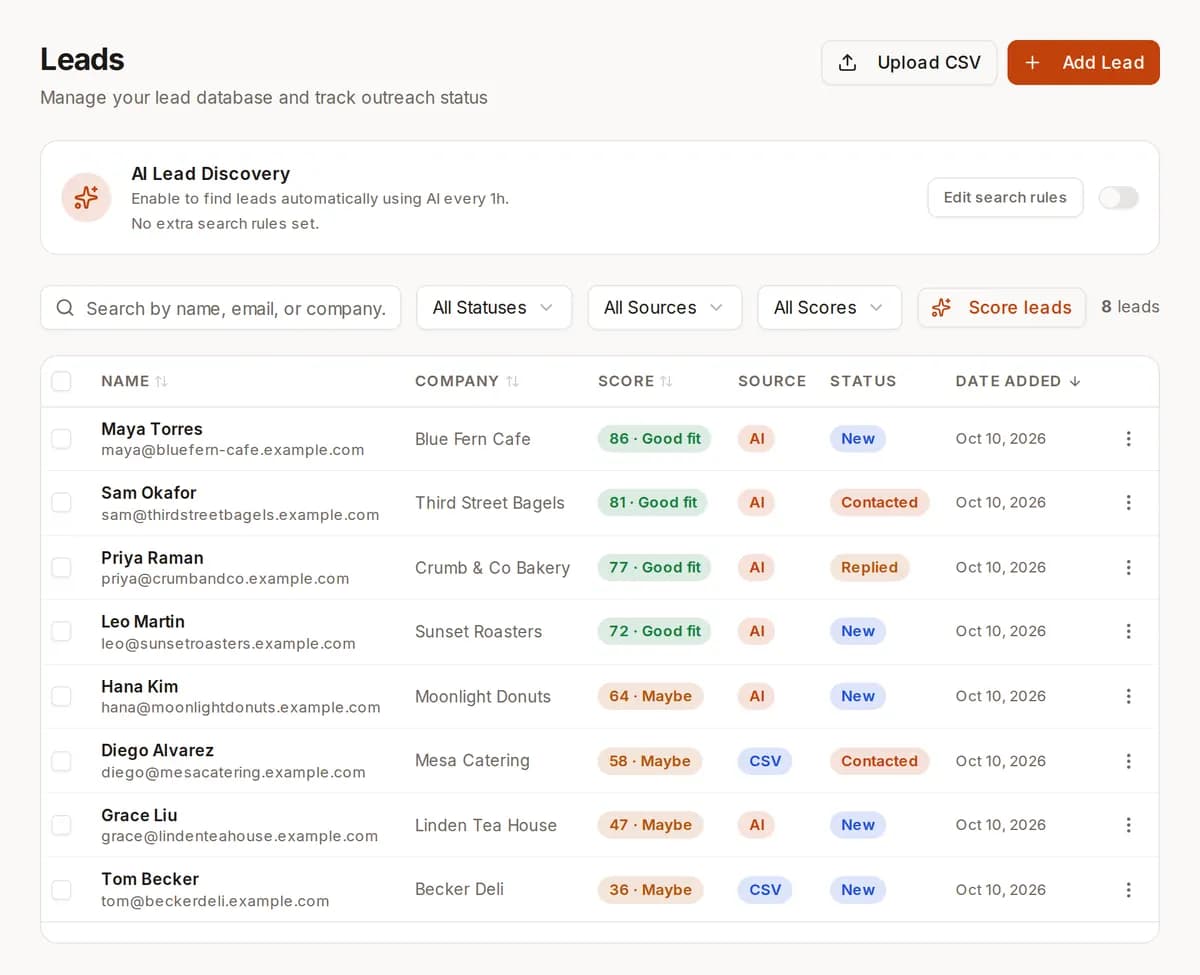Sort by Company using the sort arrows
Viewport: 1200px width, 975px height.
(512, 381)
